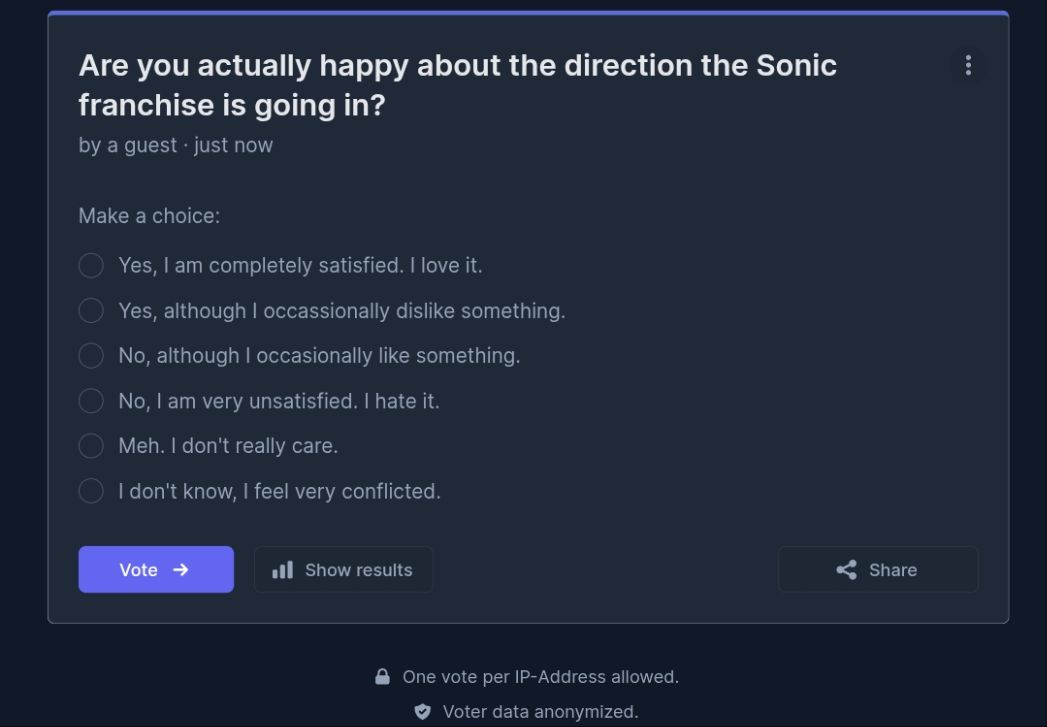Open the three-dot poll options menu
The image size is (1047, 727).
967,65
